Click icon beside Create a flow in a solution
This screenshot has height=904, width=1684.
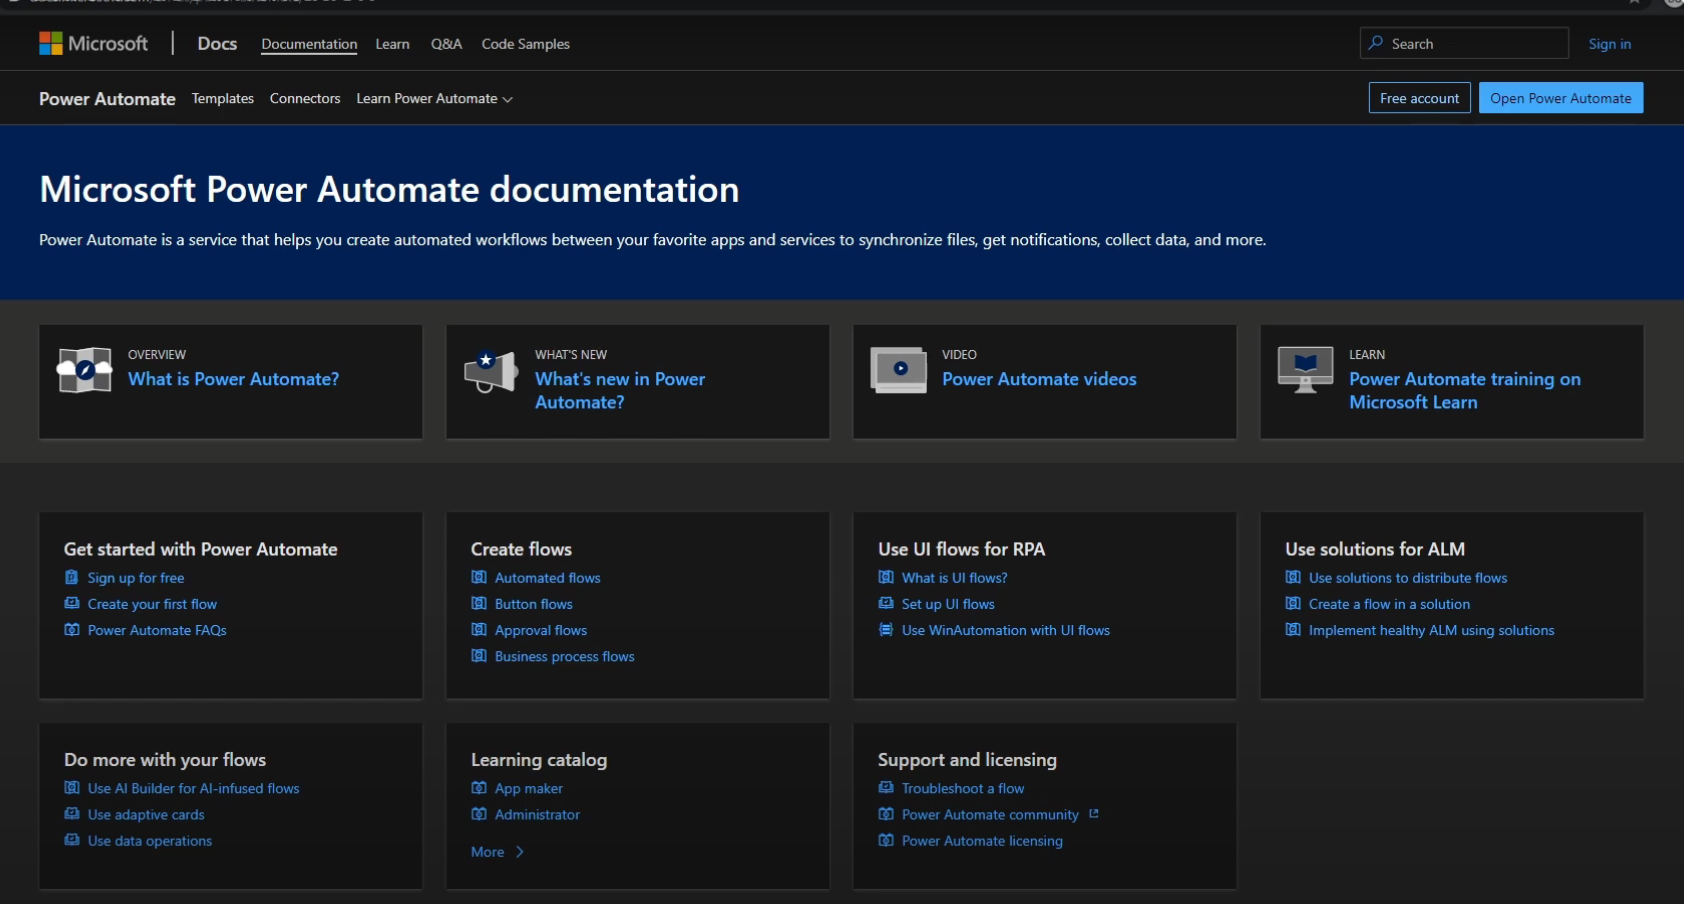tap(1293, 603)
